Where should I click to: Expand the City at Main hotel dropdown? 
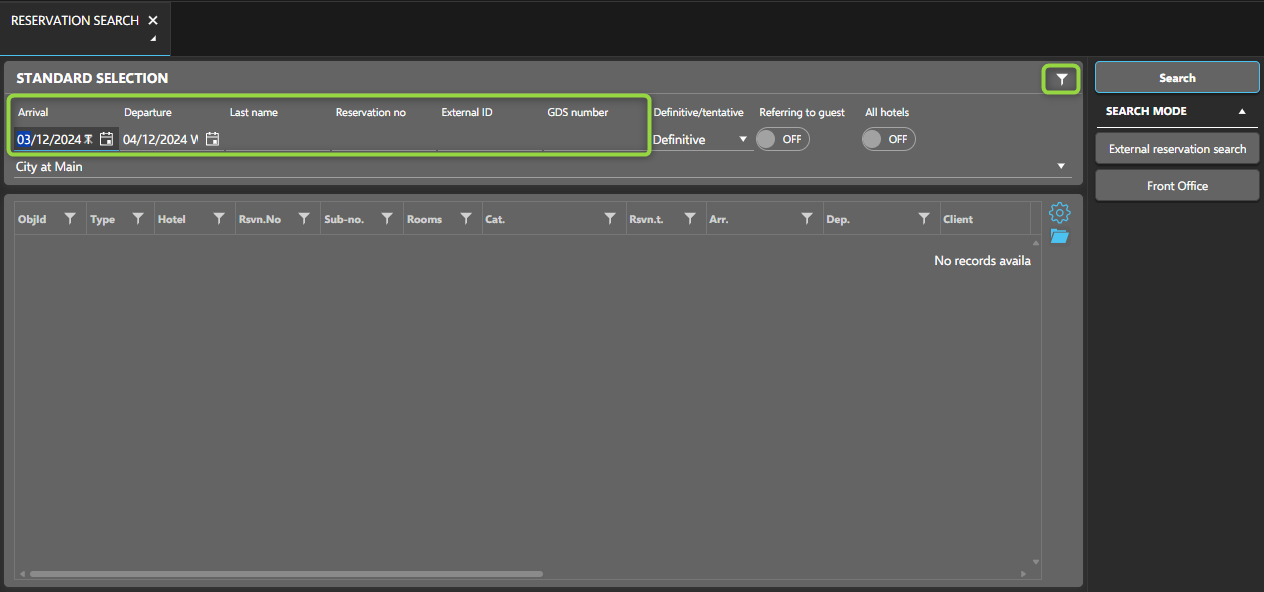point(1060,167)
